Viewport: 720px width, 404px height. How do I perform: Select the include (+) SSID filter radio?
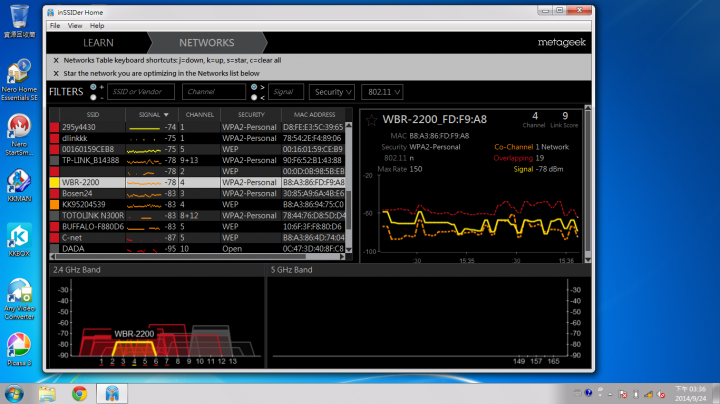coord(93,87)
